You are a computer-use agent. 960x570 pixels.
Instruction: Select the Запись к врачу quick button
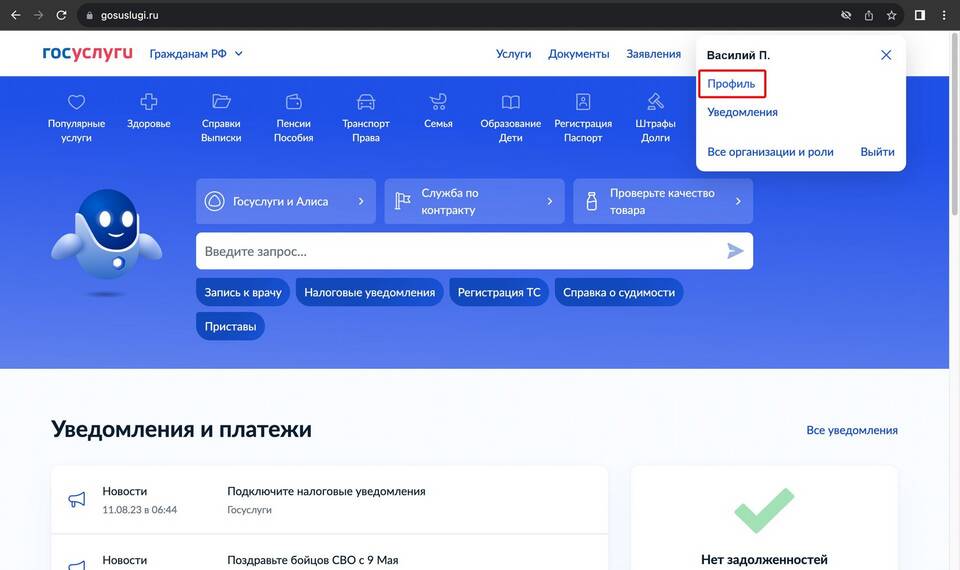243,292
